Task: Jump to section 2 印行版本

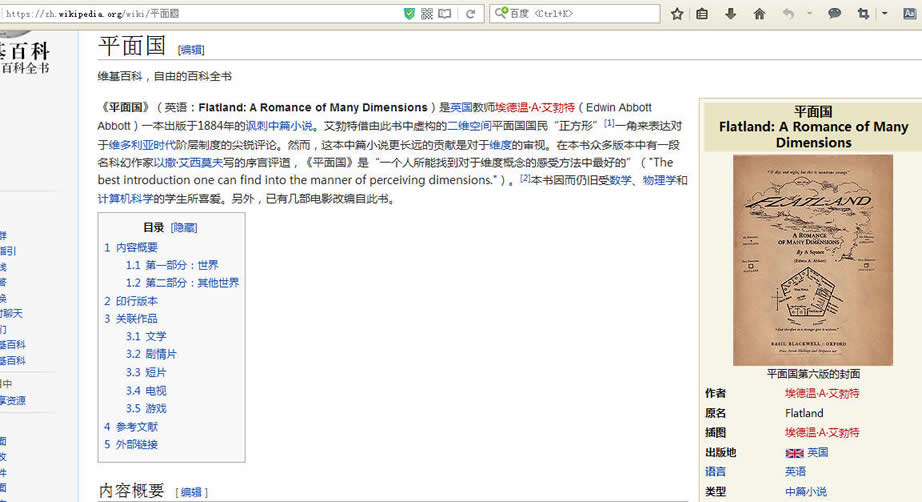Action: point(131,301)
